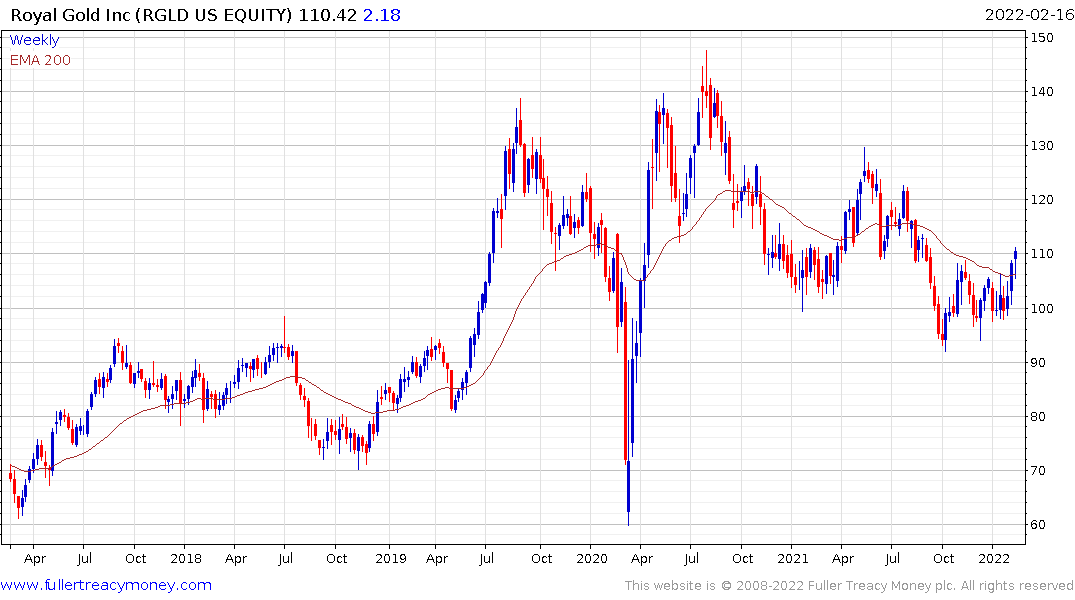This screenshot has width=1075, height=600.
Task: Click the 110 price axis label
Action: (x=1042, y=254)
